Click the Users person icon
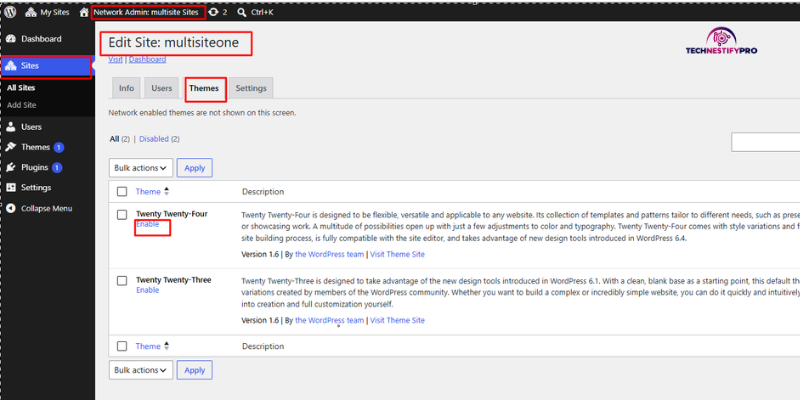The width and height of the screenshot is (800, 400). click(x=11, y=127)
